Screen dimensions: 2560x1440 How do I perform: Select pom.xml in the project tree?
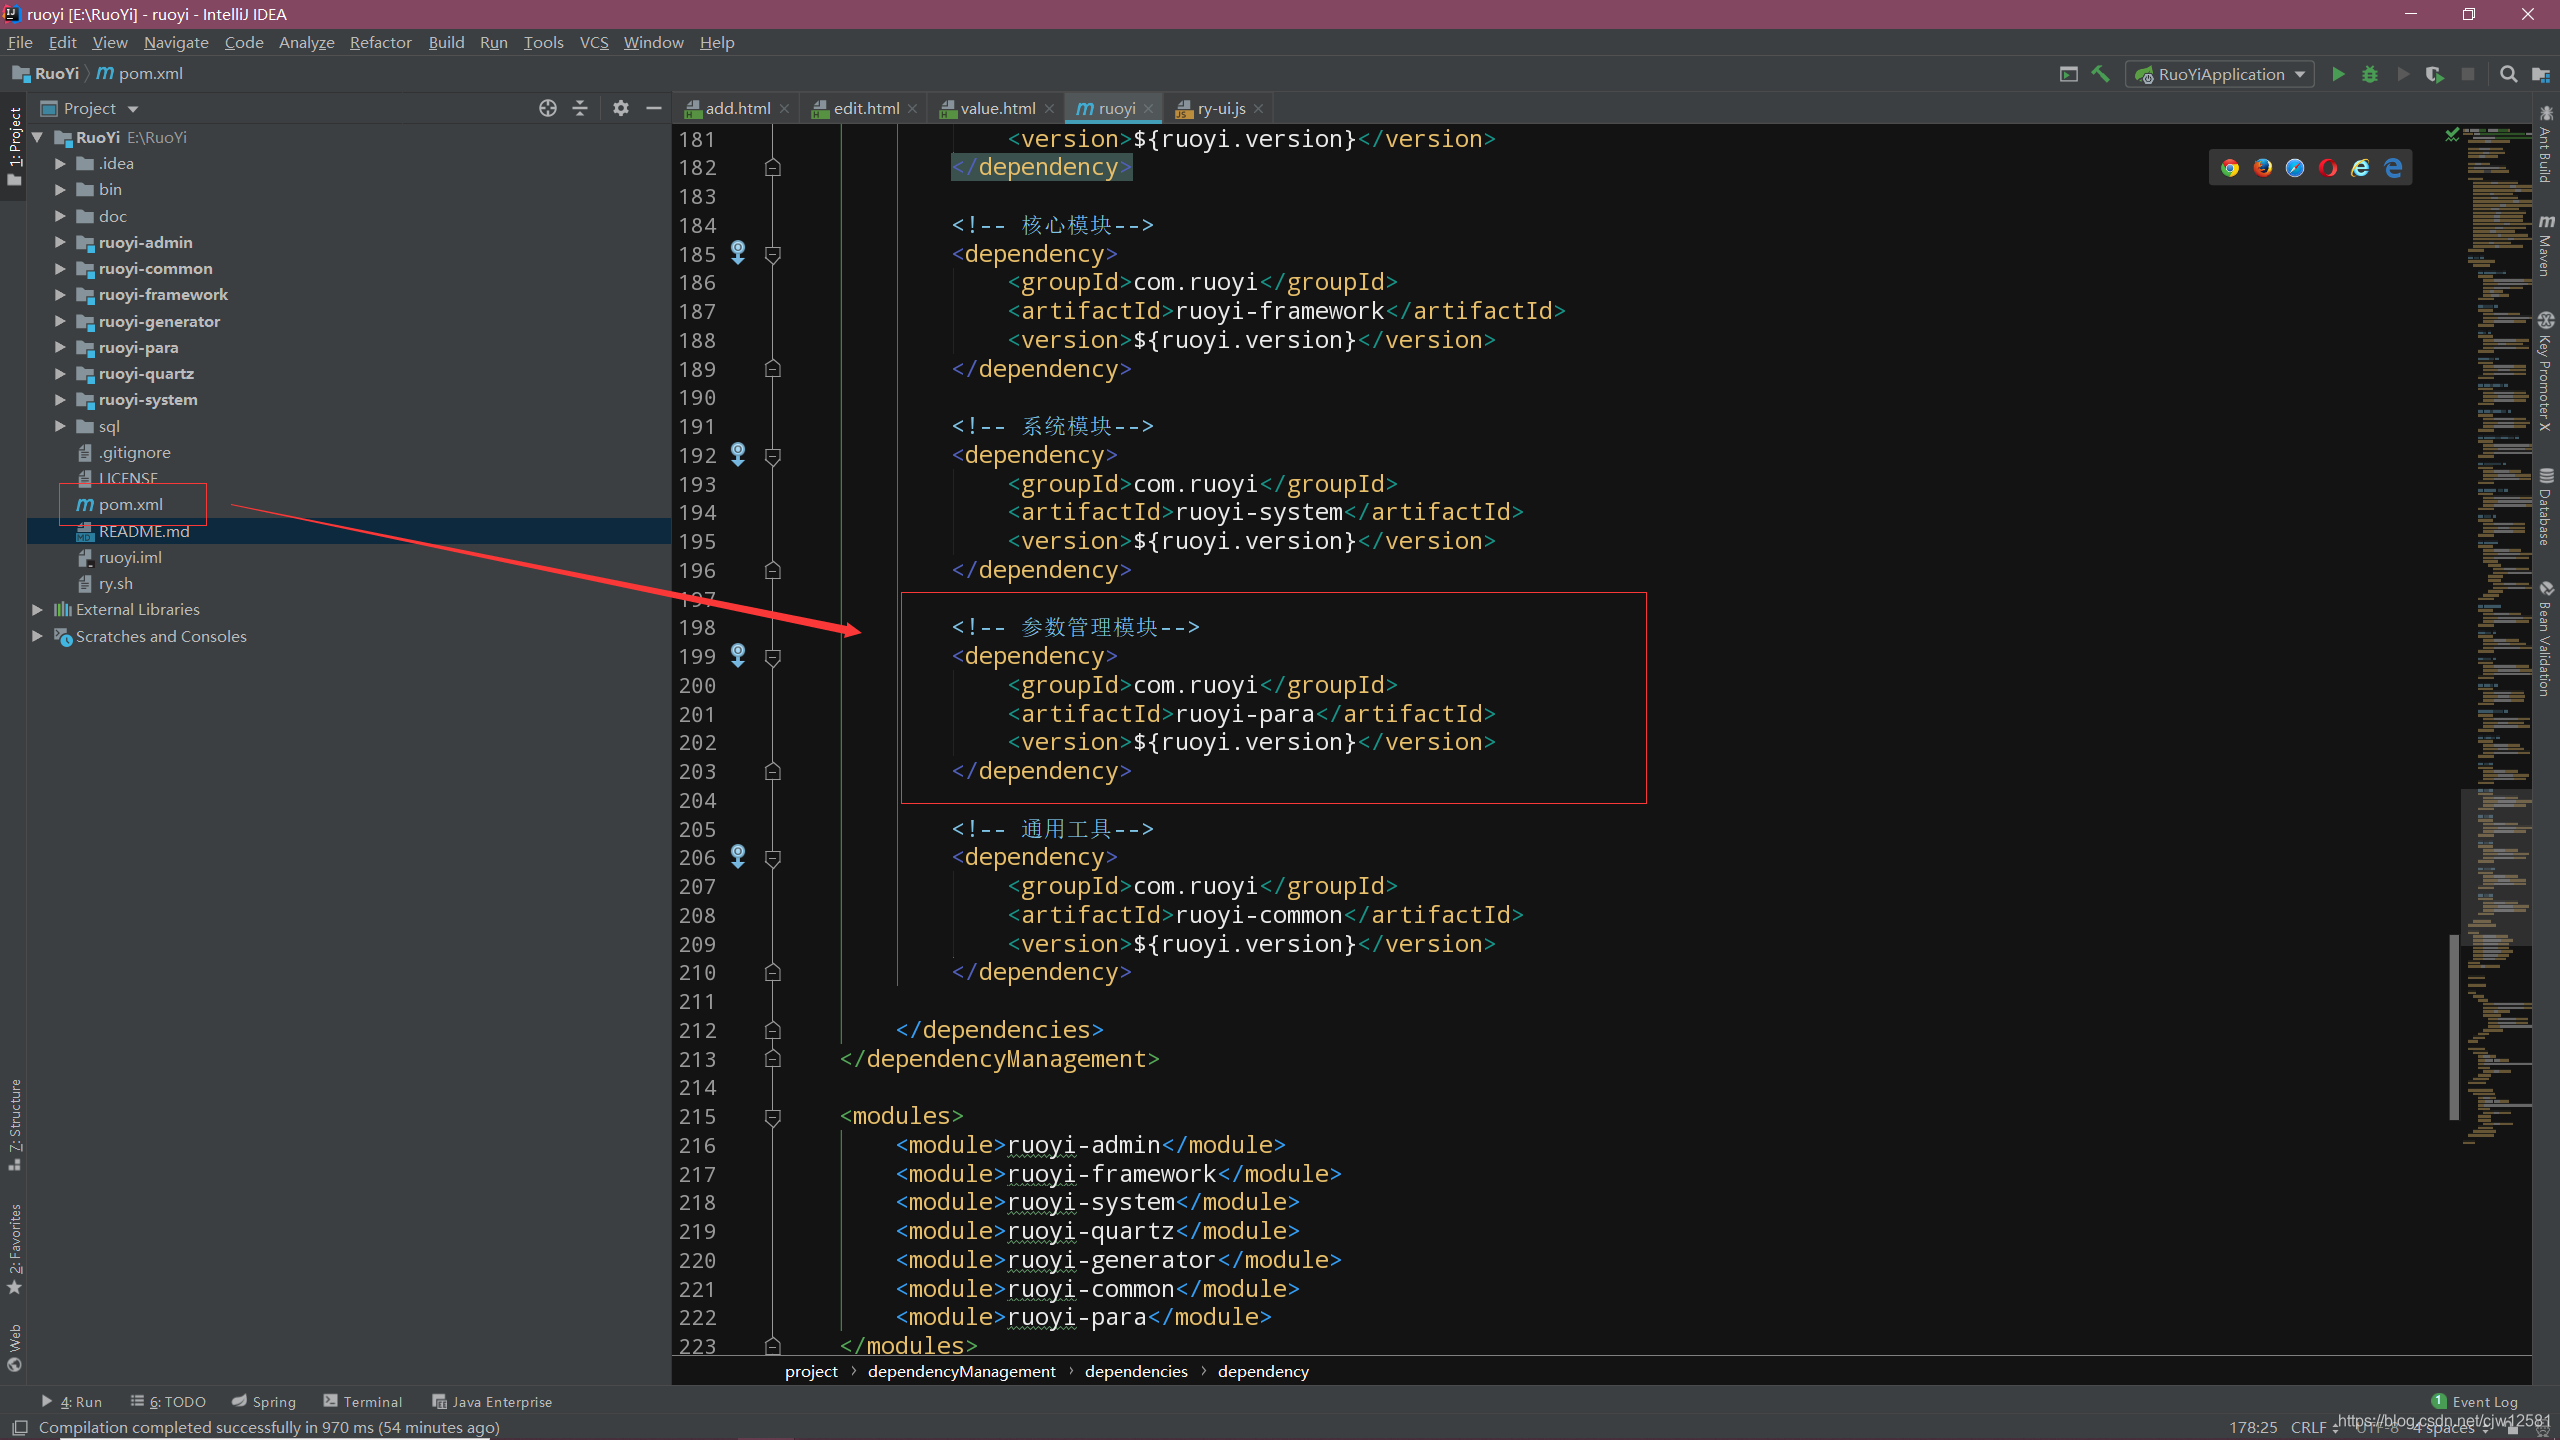coord(130,504)
